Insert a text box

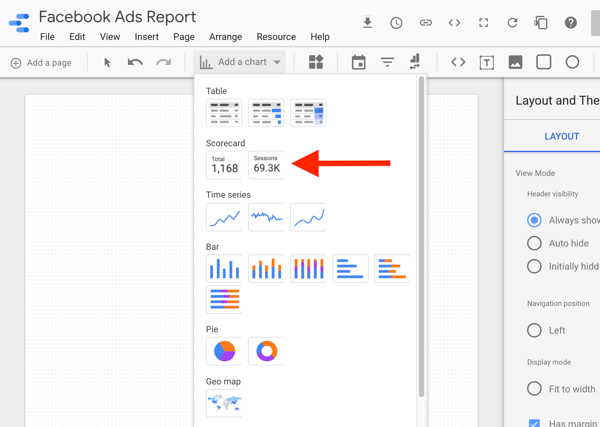486,62
